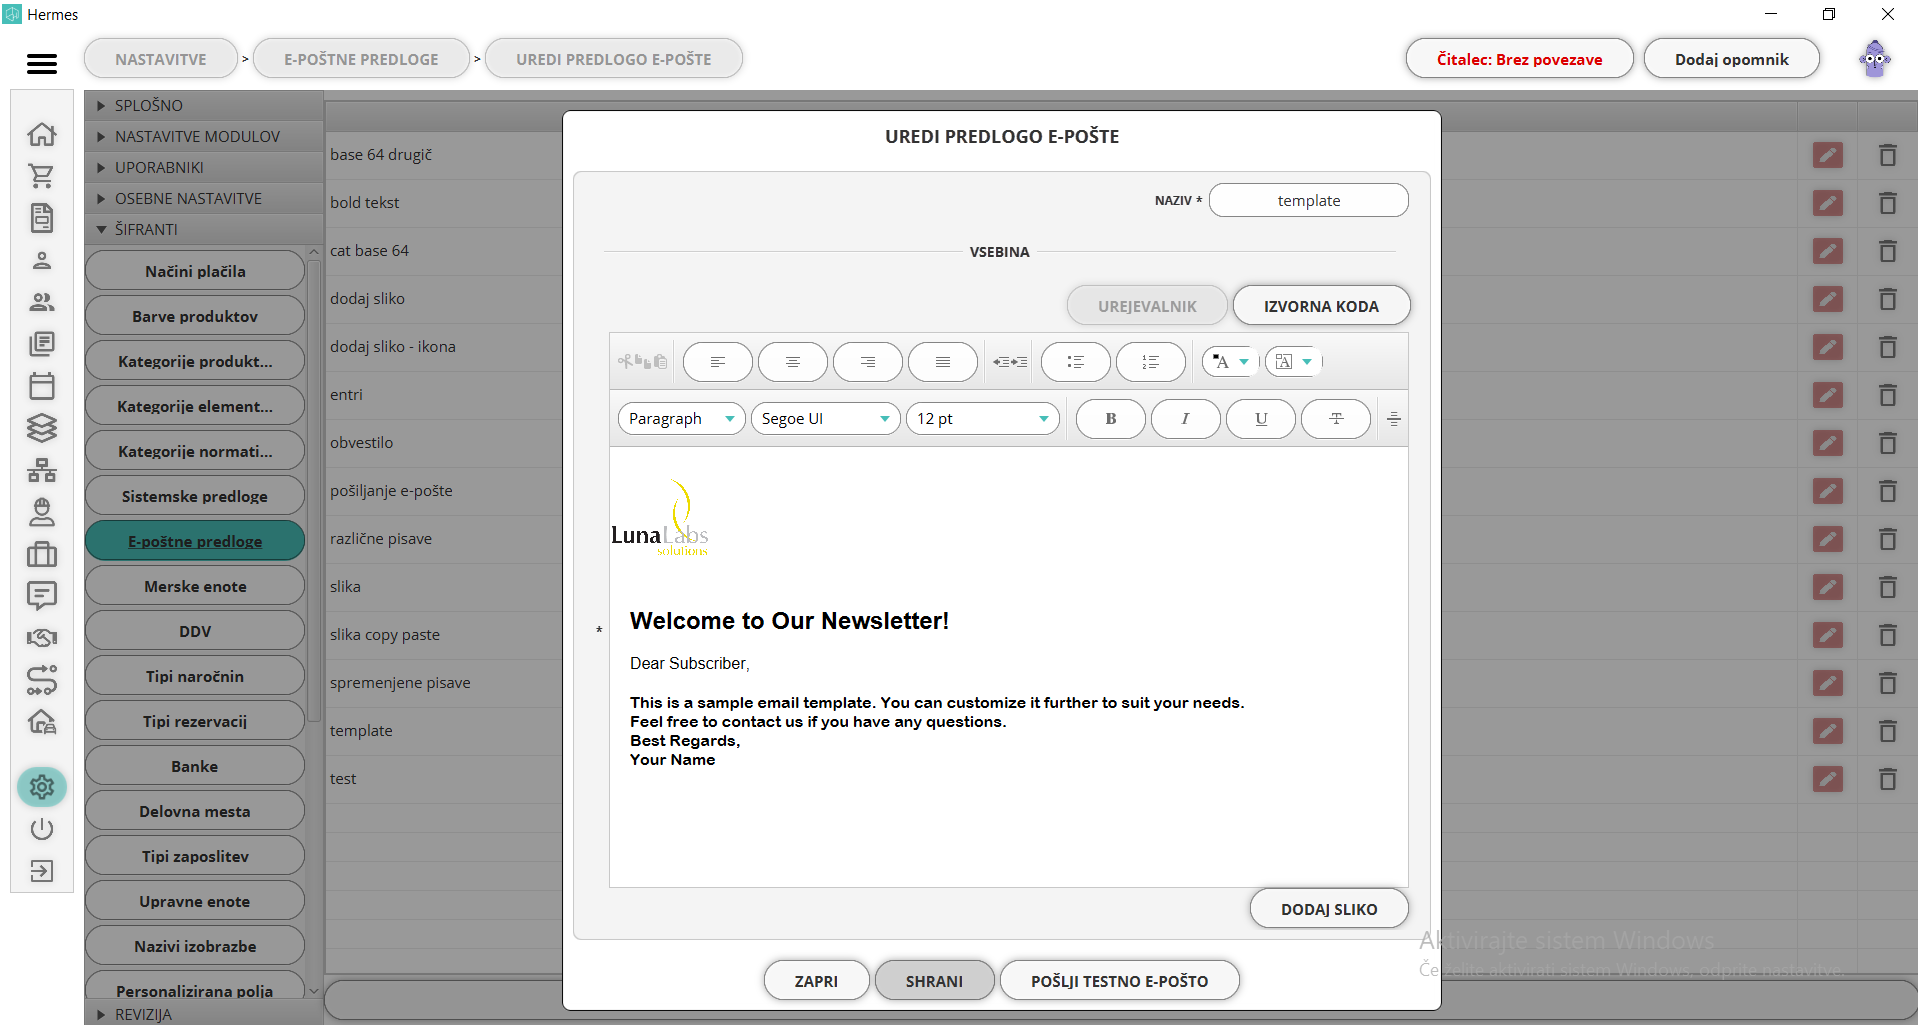Open the handshake sidebar icon
Image resolution: width=1918 pixels, height=1025 pixels.
click(x=42, y=638)
